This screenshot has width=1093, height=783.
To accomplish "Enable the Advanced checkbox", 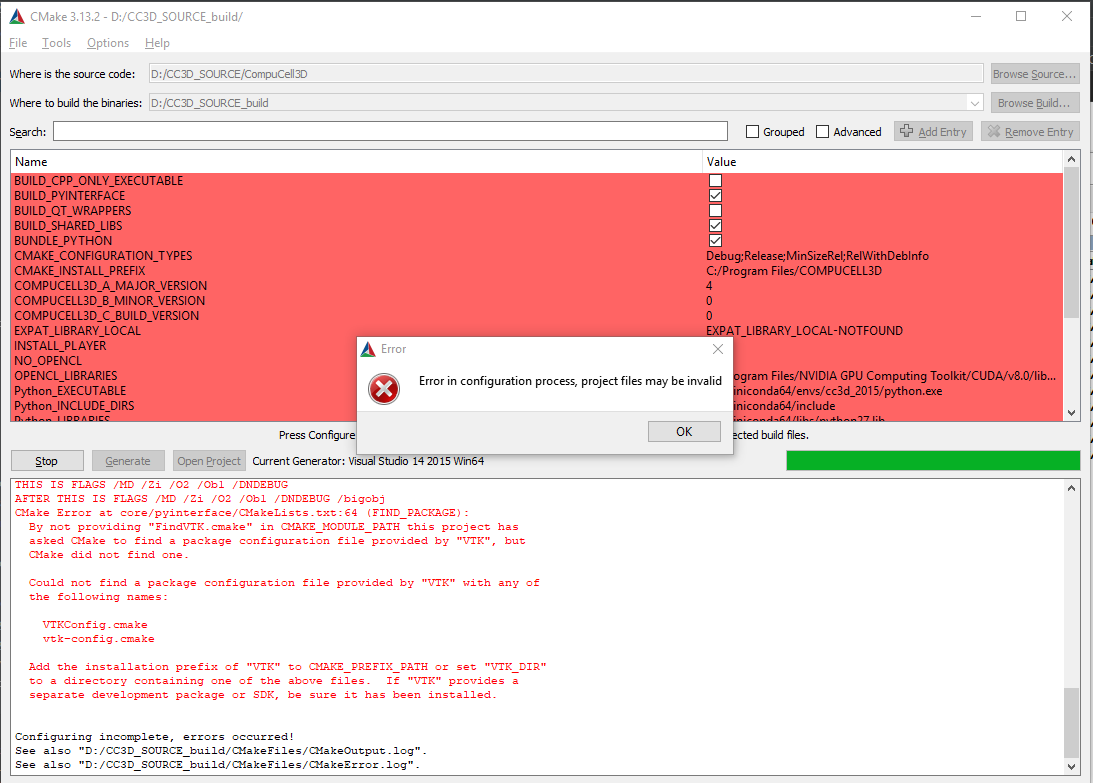I will tap(823, 132).
